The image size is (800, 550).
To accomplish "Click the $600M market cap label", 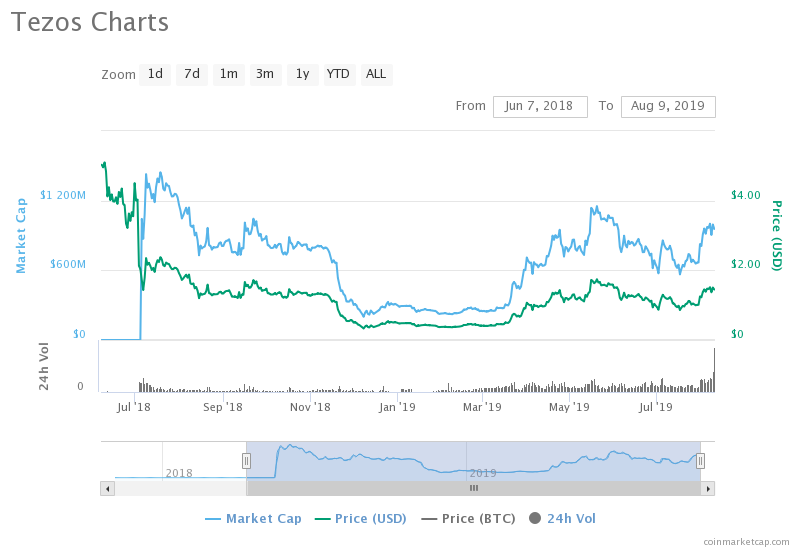I will [x=68, y=264].
